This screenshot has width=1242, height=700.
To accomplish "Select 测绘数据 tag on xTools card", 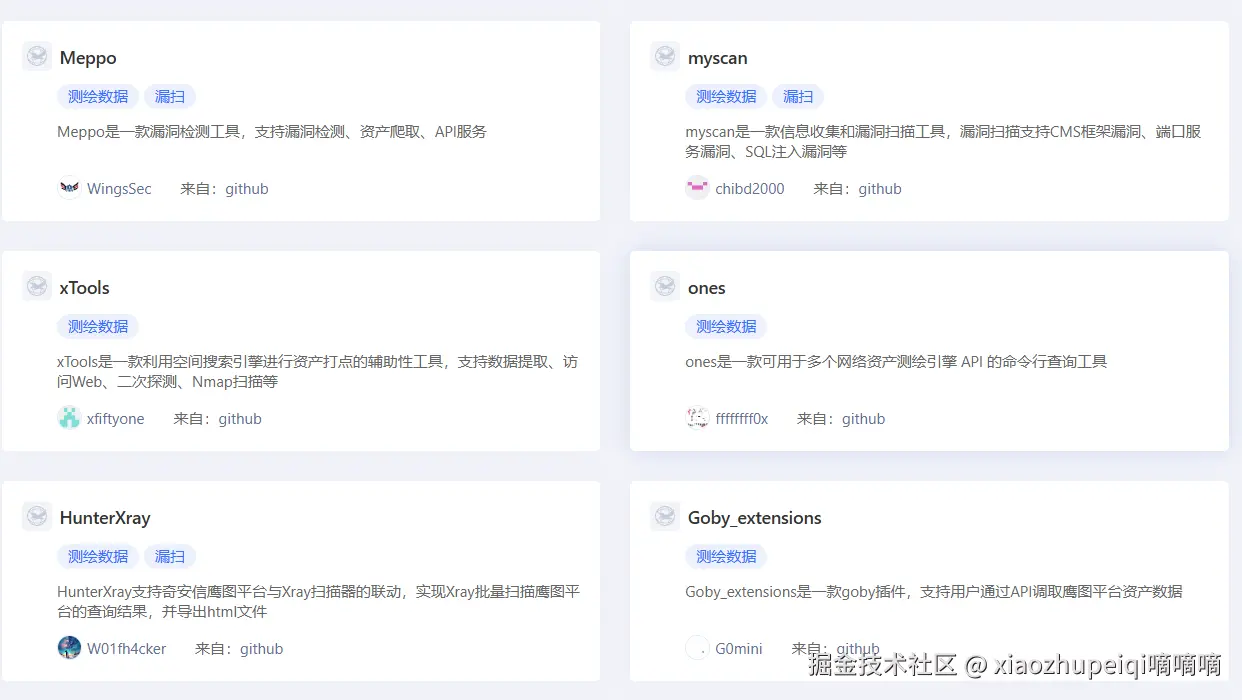I will 98,326.
